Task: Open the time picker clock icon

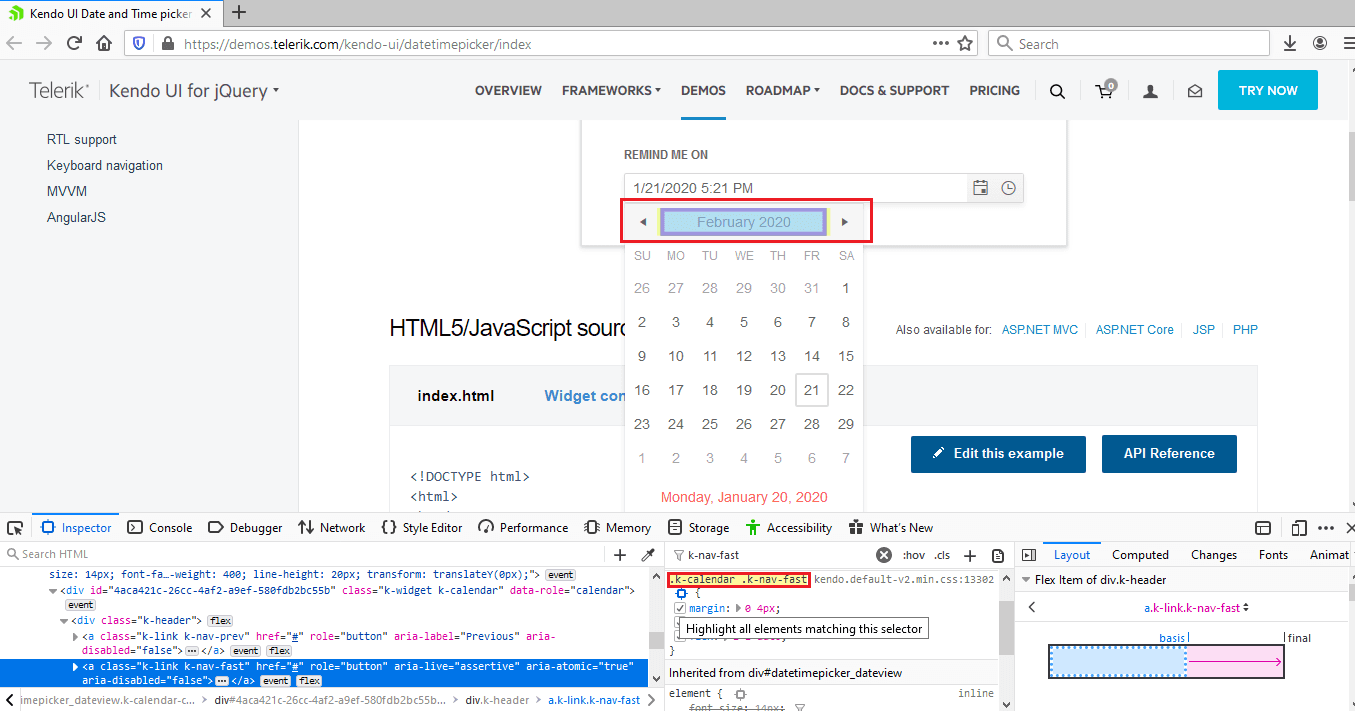Action: coord(1008,187)
